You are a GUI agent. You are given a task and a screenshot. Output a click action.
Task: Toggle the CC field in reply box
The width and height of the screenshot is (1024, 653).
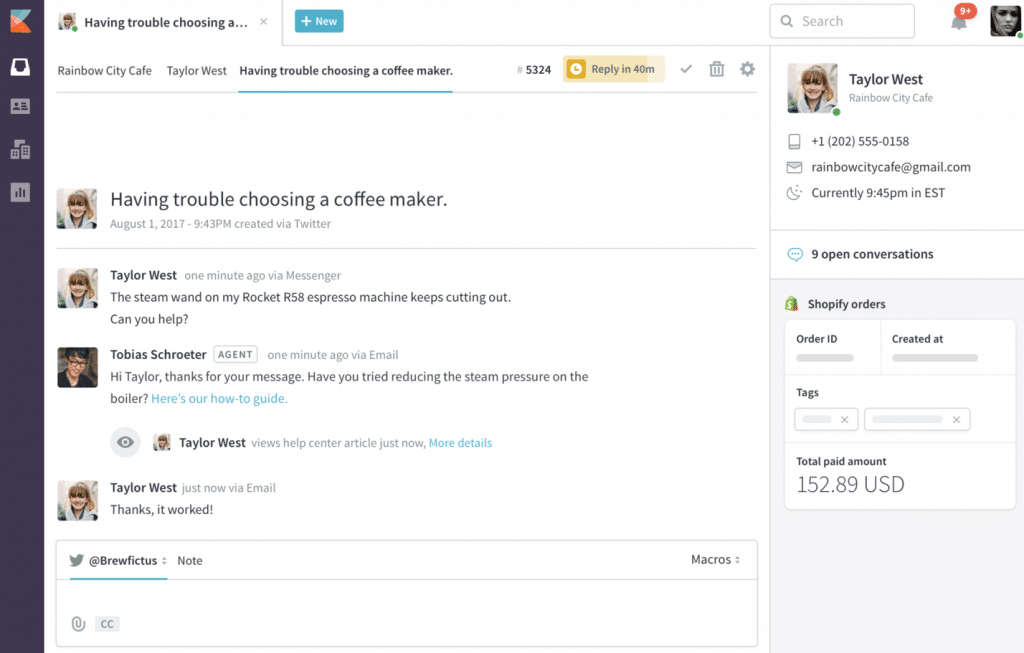107,624
